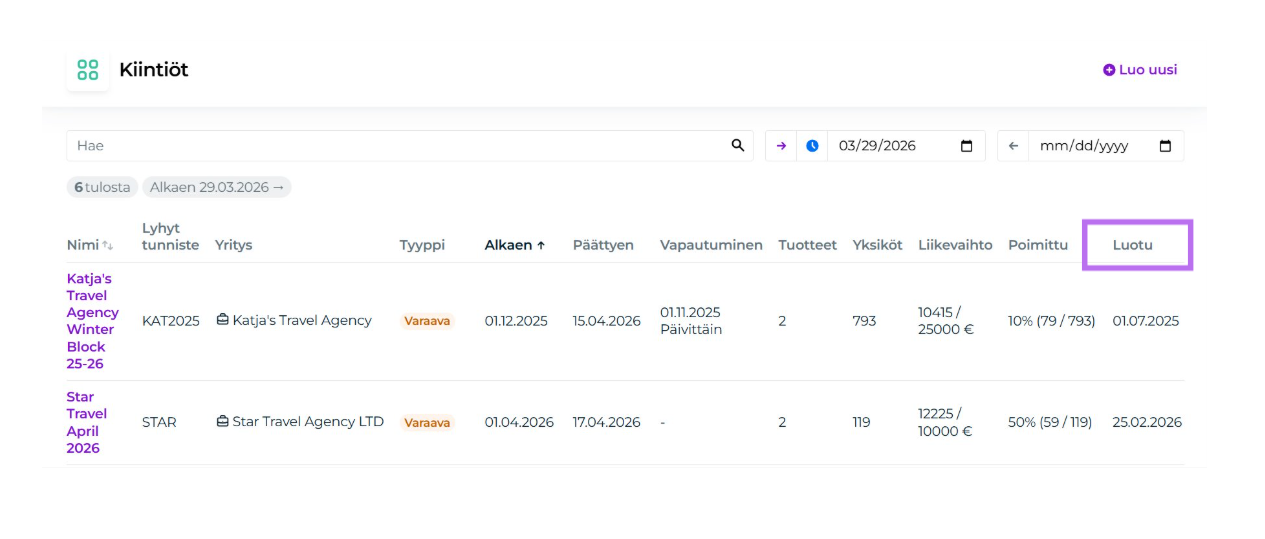
Task: Open the Star Travel April 2026 link
Action: [x=87, y=422]
